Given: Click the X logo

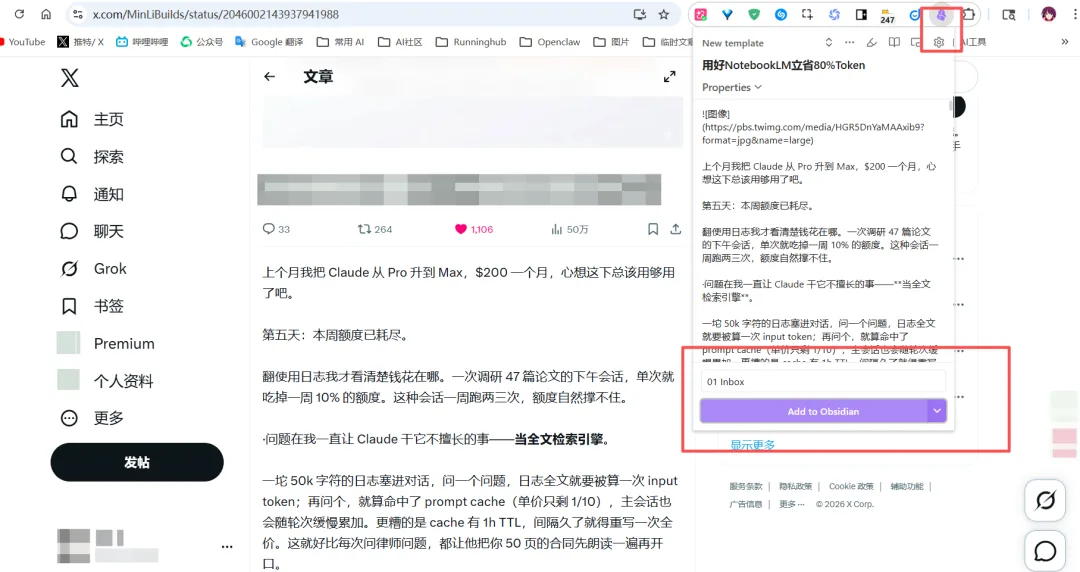Looking at the screenshot, I should (x=70, y=78).
